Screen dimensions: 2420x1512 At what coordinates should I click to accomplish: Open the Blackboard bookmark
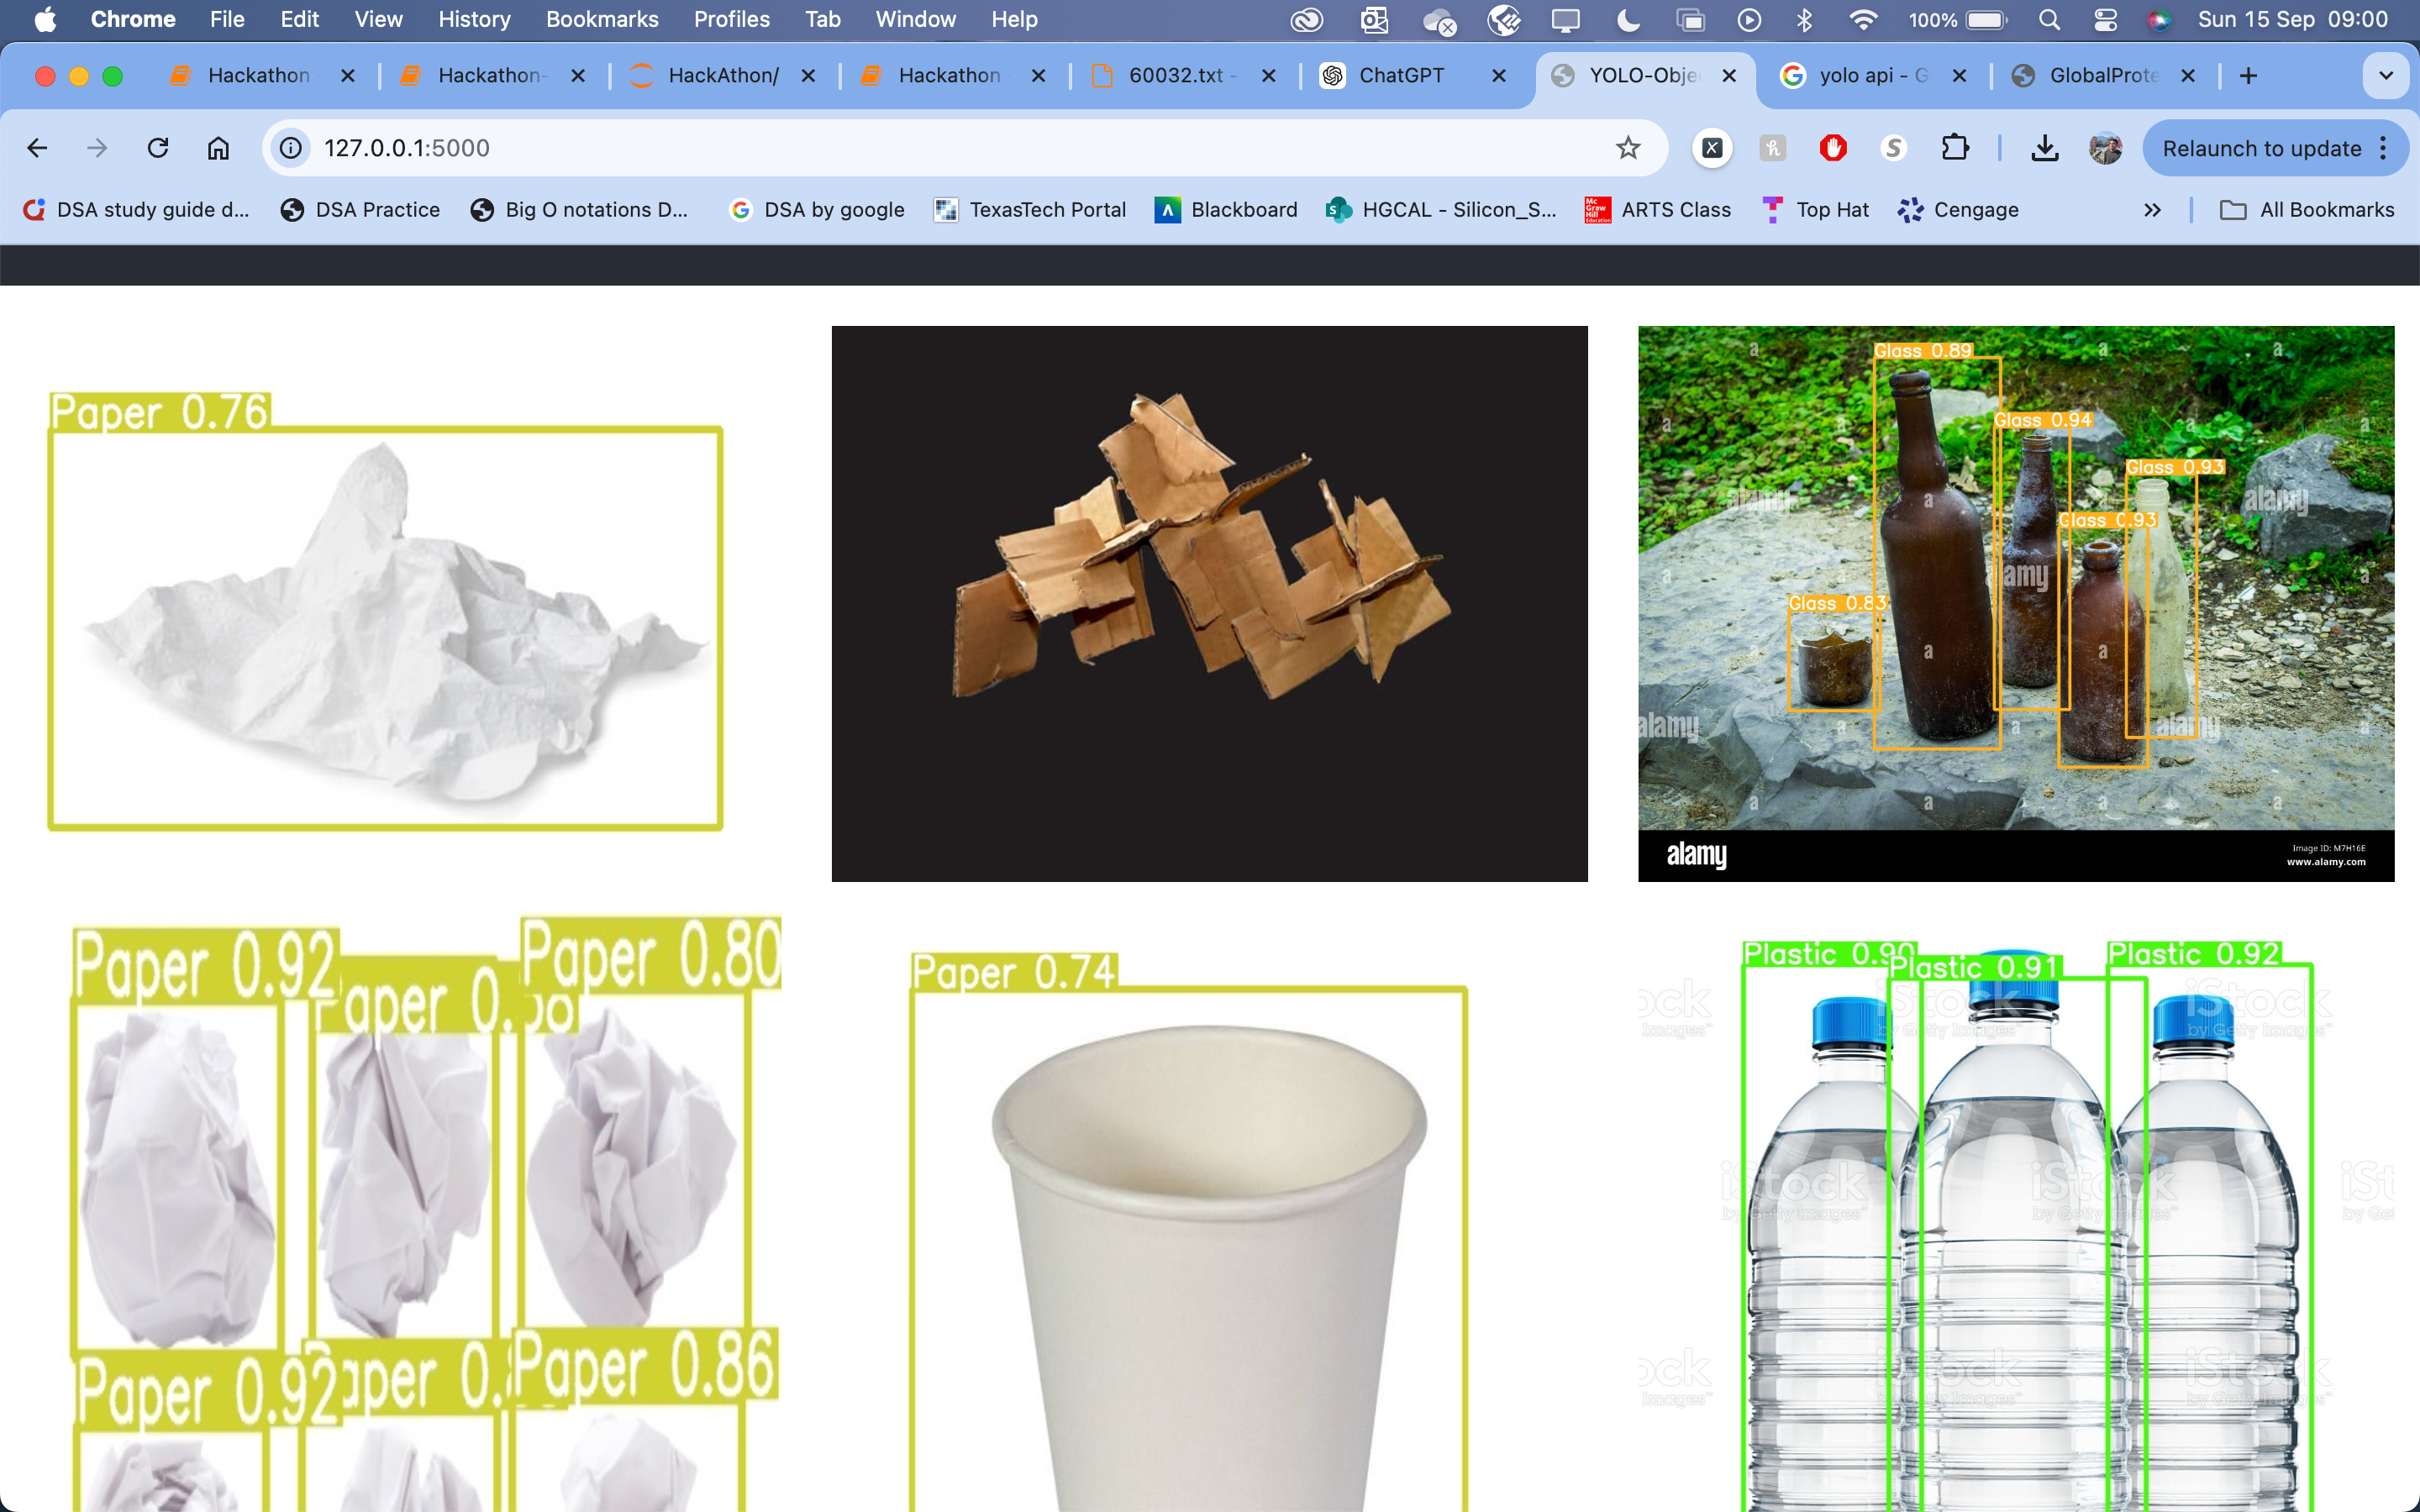pos(1226,210)
